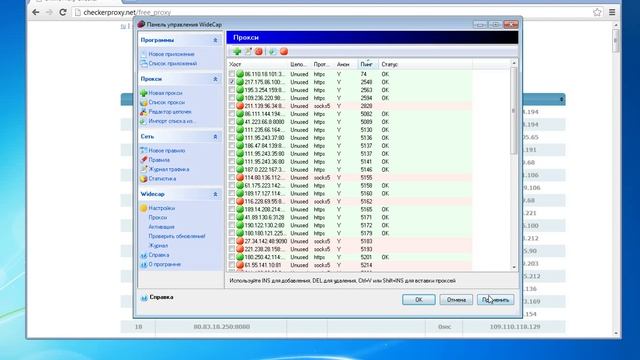The image size is (640, 360).
Task: Open Редактор цепочек link
Action: tap(170, 112)
